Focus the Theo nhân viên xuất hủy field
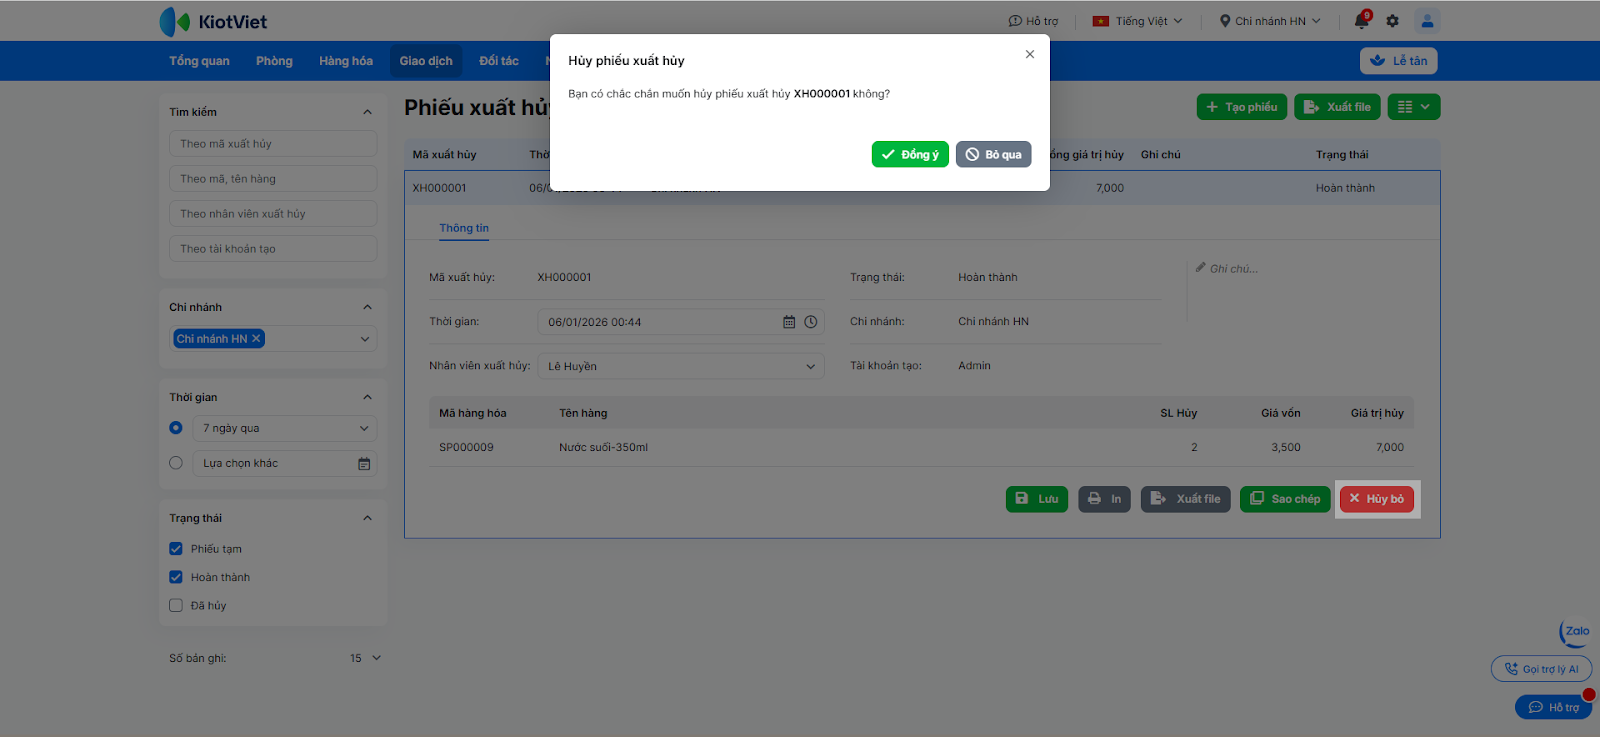This screenshot has width=1600, height=737. [273, 214]
